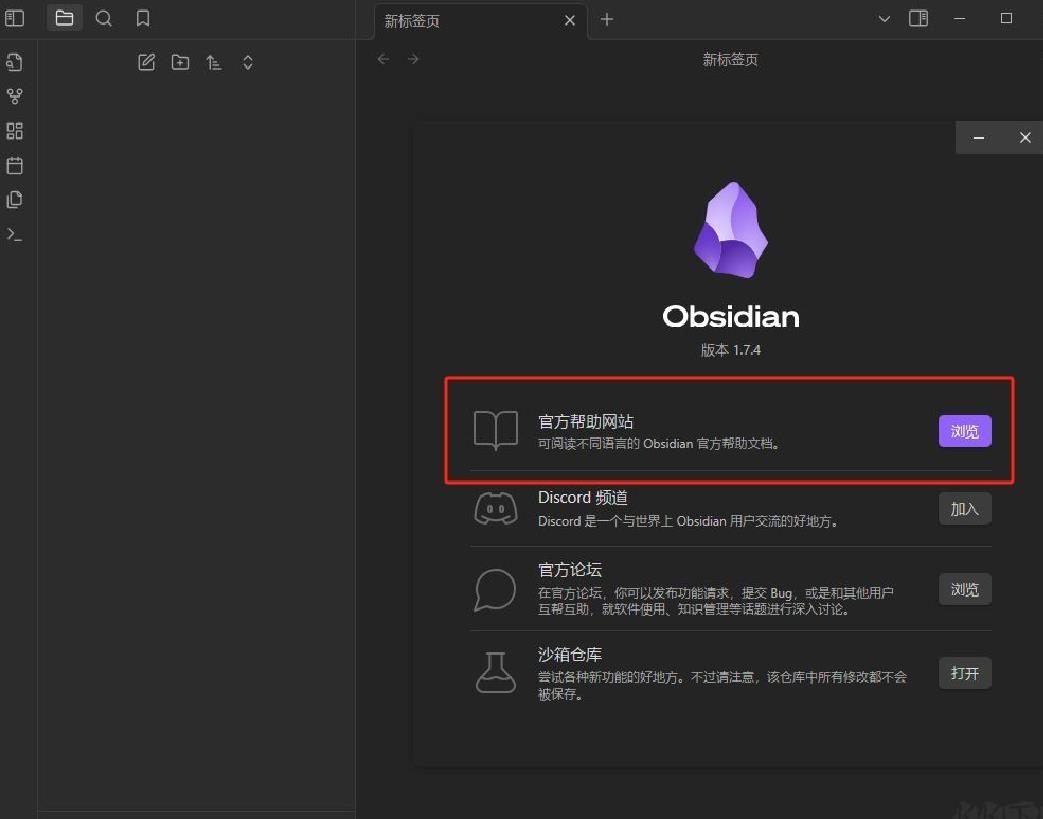1043x819 pixels.
Task: Toggle the left sidebar panel icon
Action: point(14,19)
